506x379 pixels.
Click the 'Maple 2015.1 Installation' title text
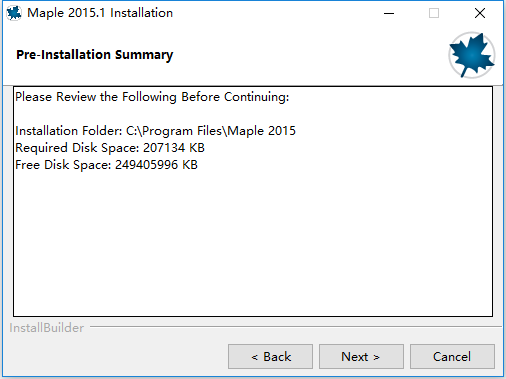coord(100,13)
